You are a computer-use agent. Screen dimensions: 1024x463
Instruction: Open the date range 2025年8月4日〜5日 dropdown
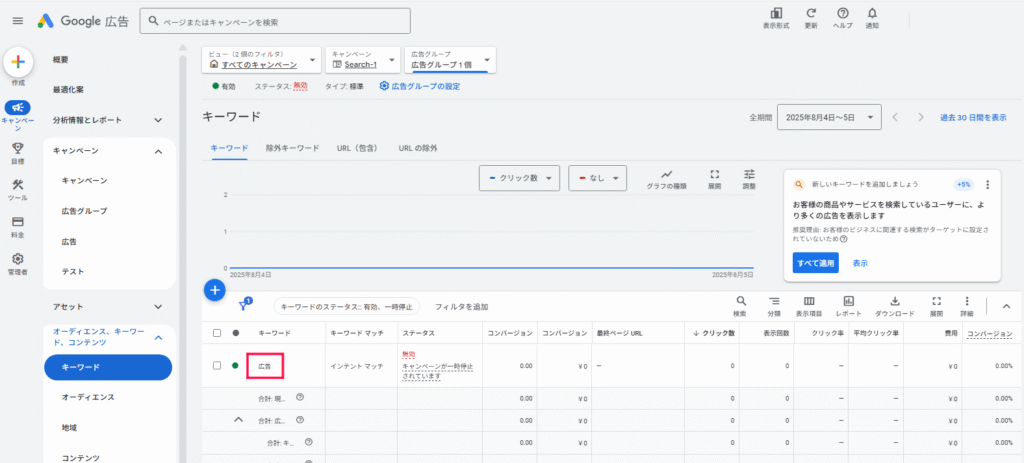(x=829, y=118)
